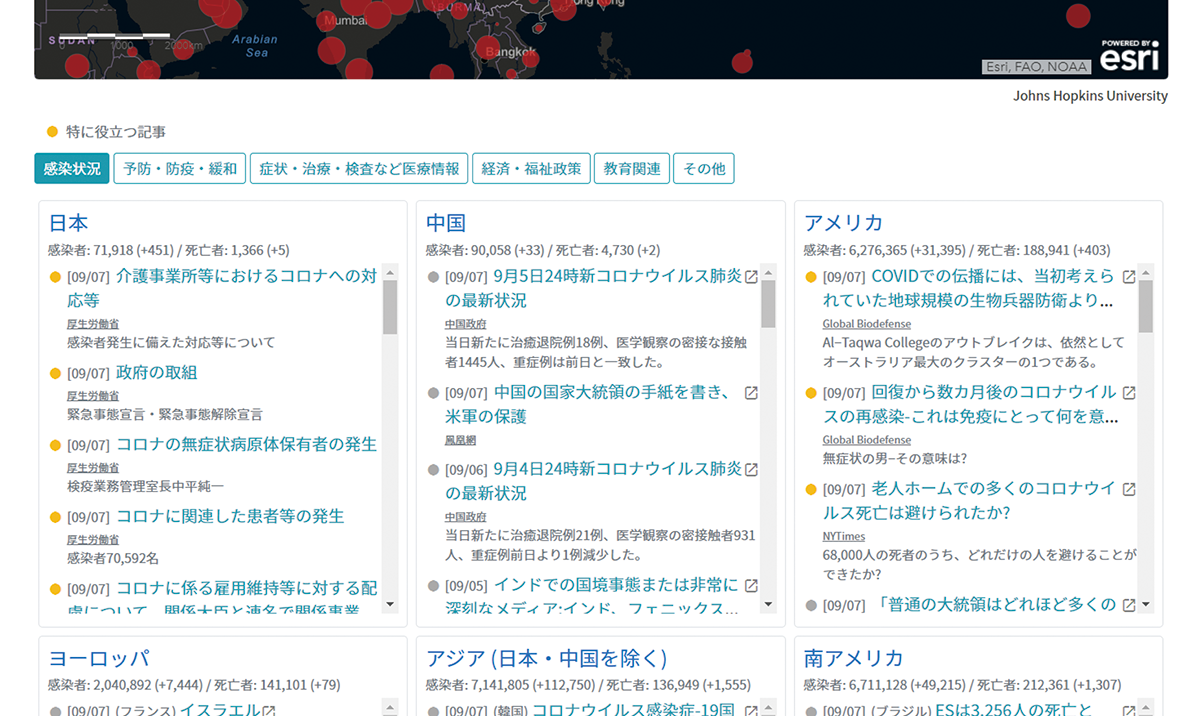The width and height of the screenshot is (1200, 716).
Task: Open external link icon beside インドでの国境事態 article
Action: click(x=751, y=585)
